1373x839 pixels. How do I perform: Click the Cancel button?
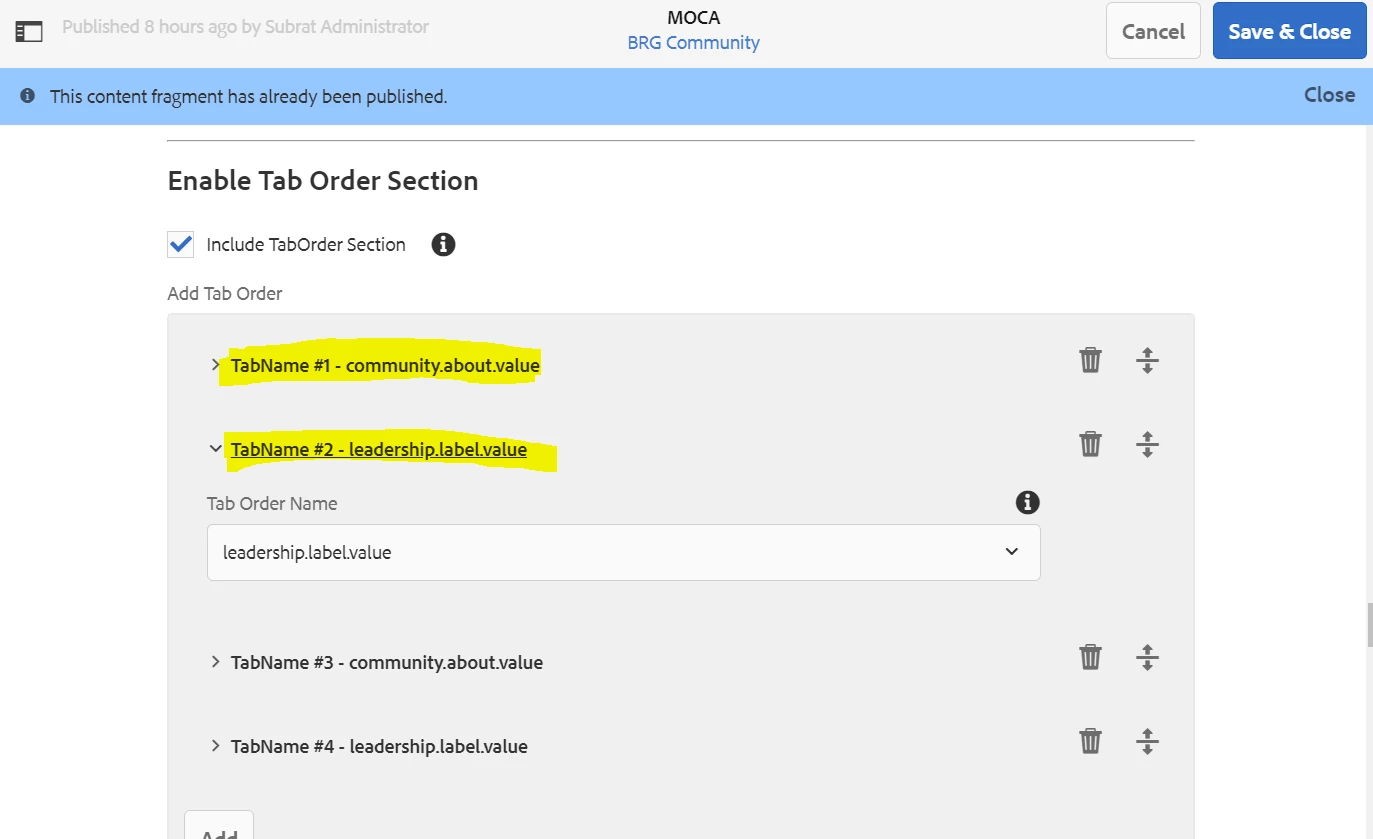tap(1153, 31)
